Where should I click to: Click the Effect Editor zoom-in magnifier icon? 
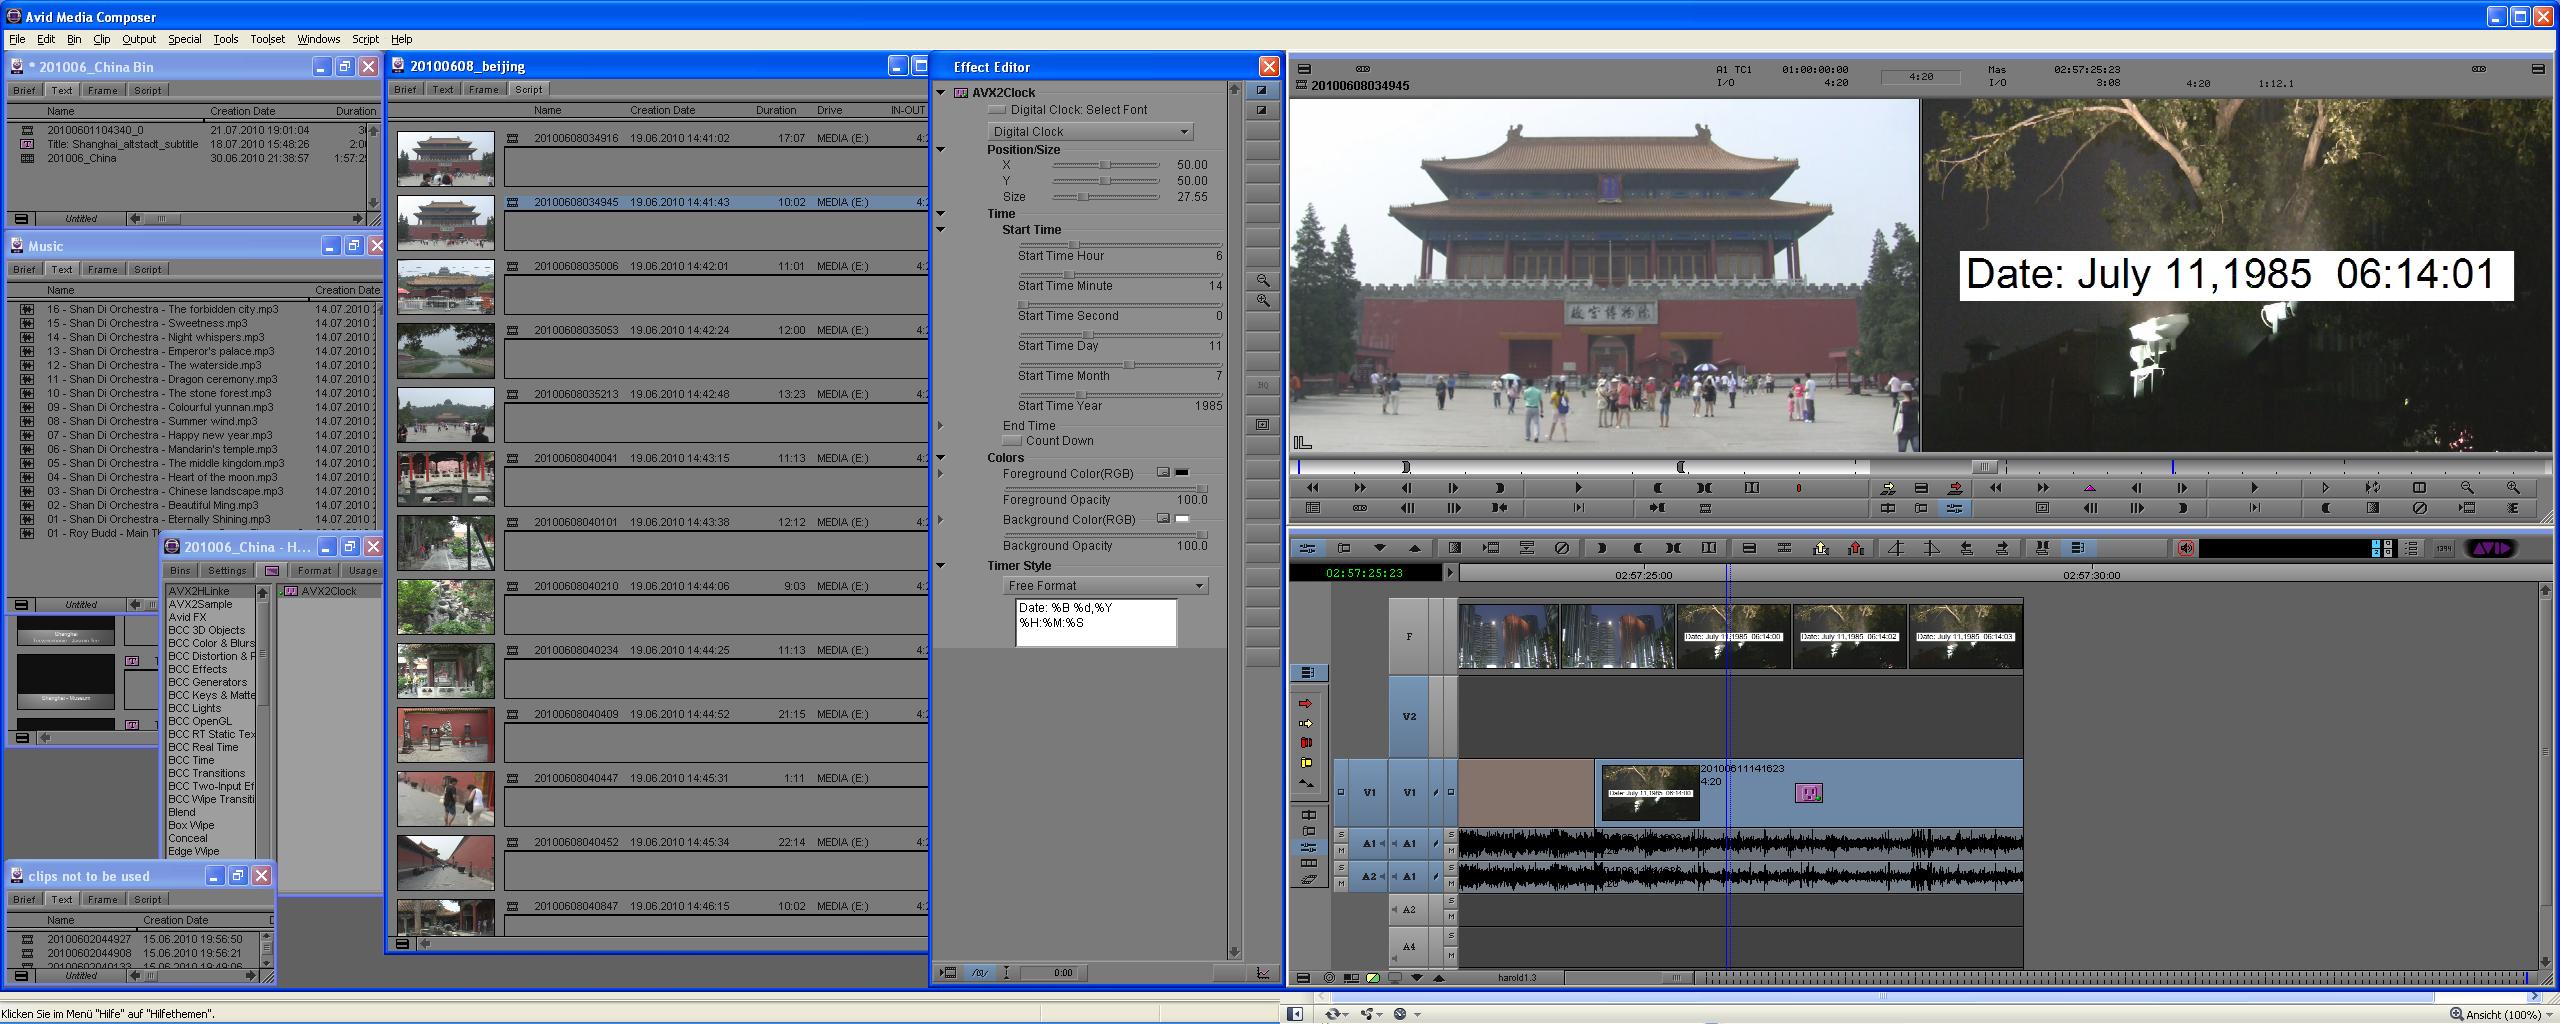click(1263, 300)
